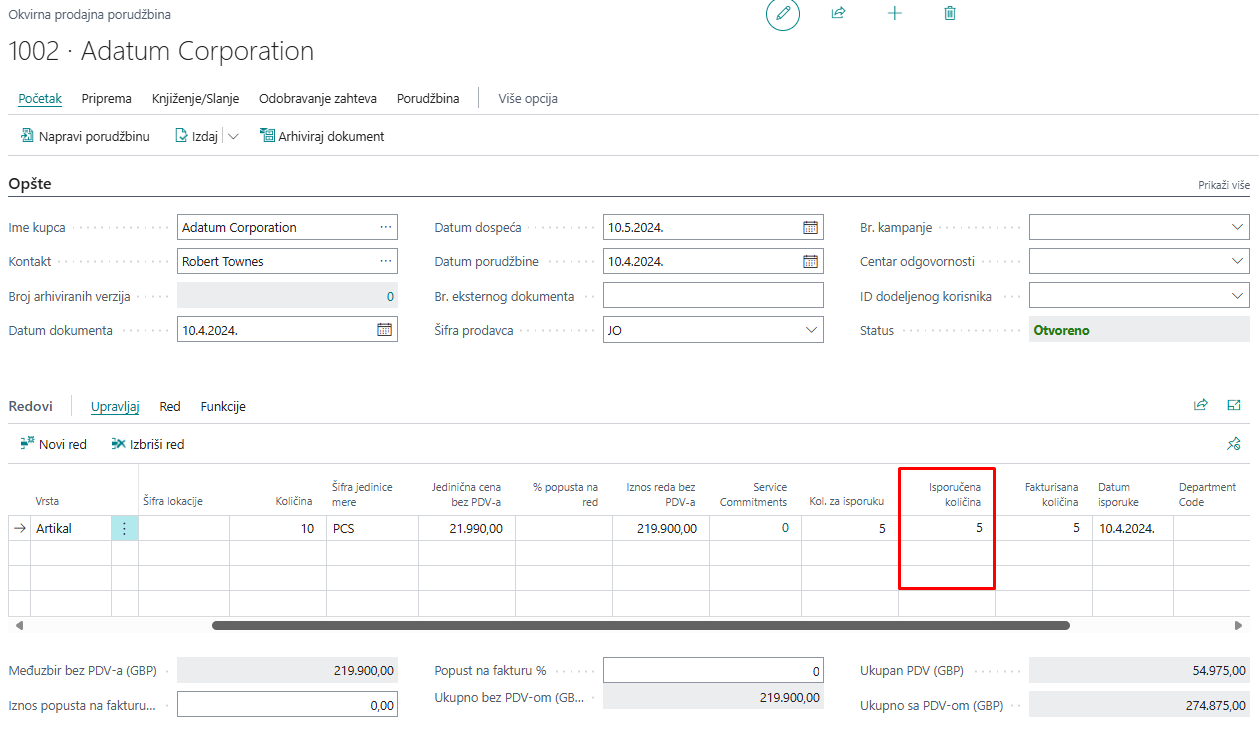Open the Centar odgovornosti dropdown

pos(1237,262)
